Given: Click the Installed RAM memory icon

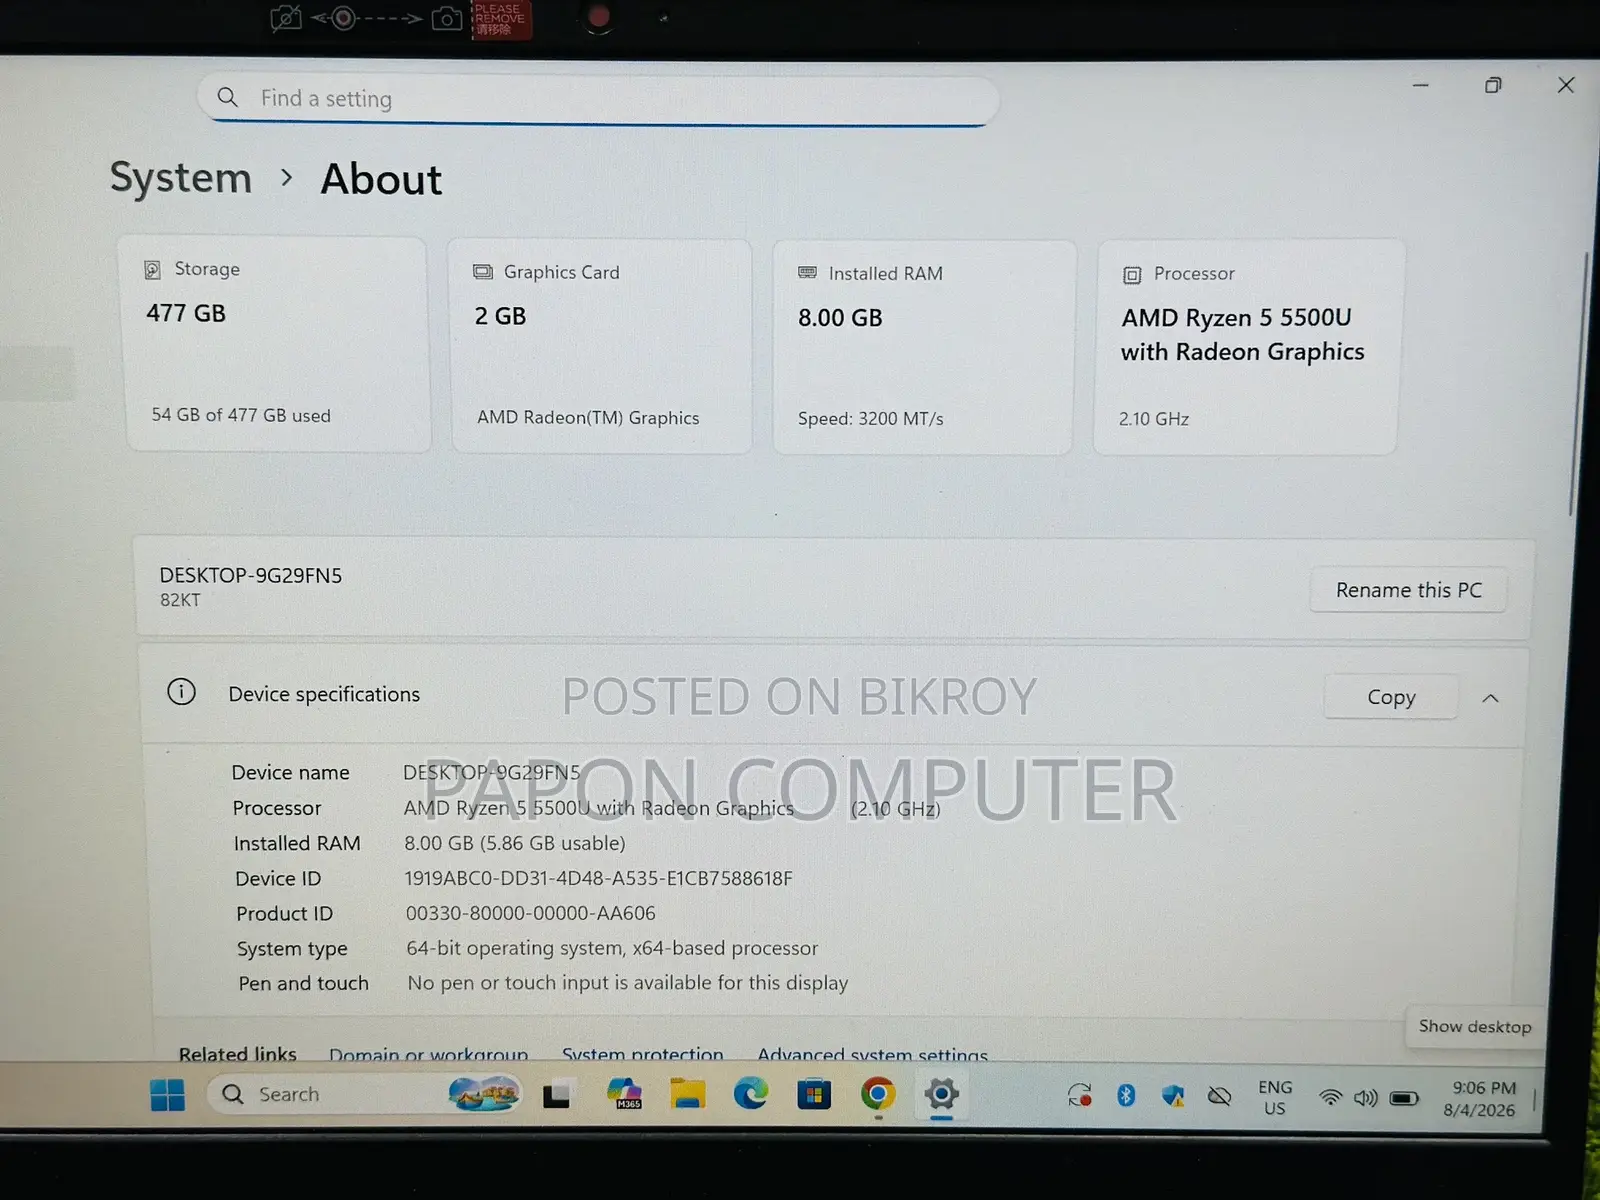Looking at the screenshot, I should coord(807,273).
